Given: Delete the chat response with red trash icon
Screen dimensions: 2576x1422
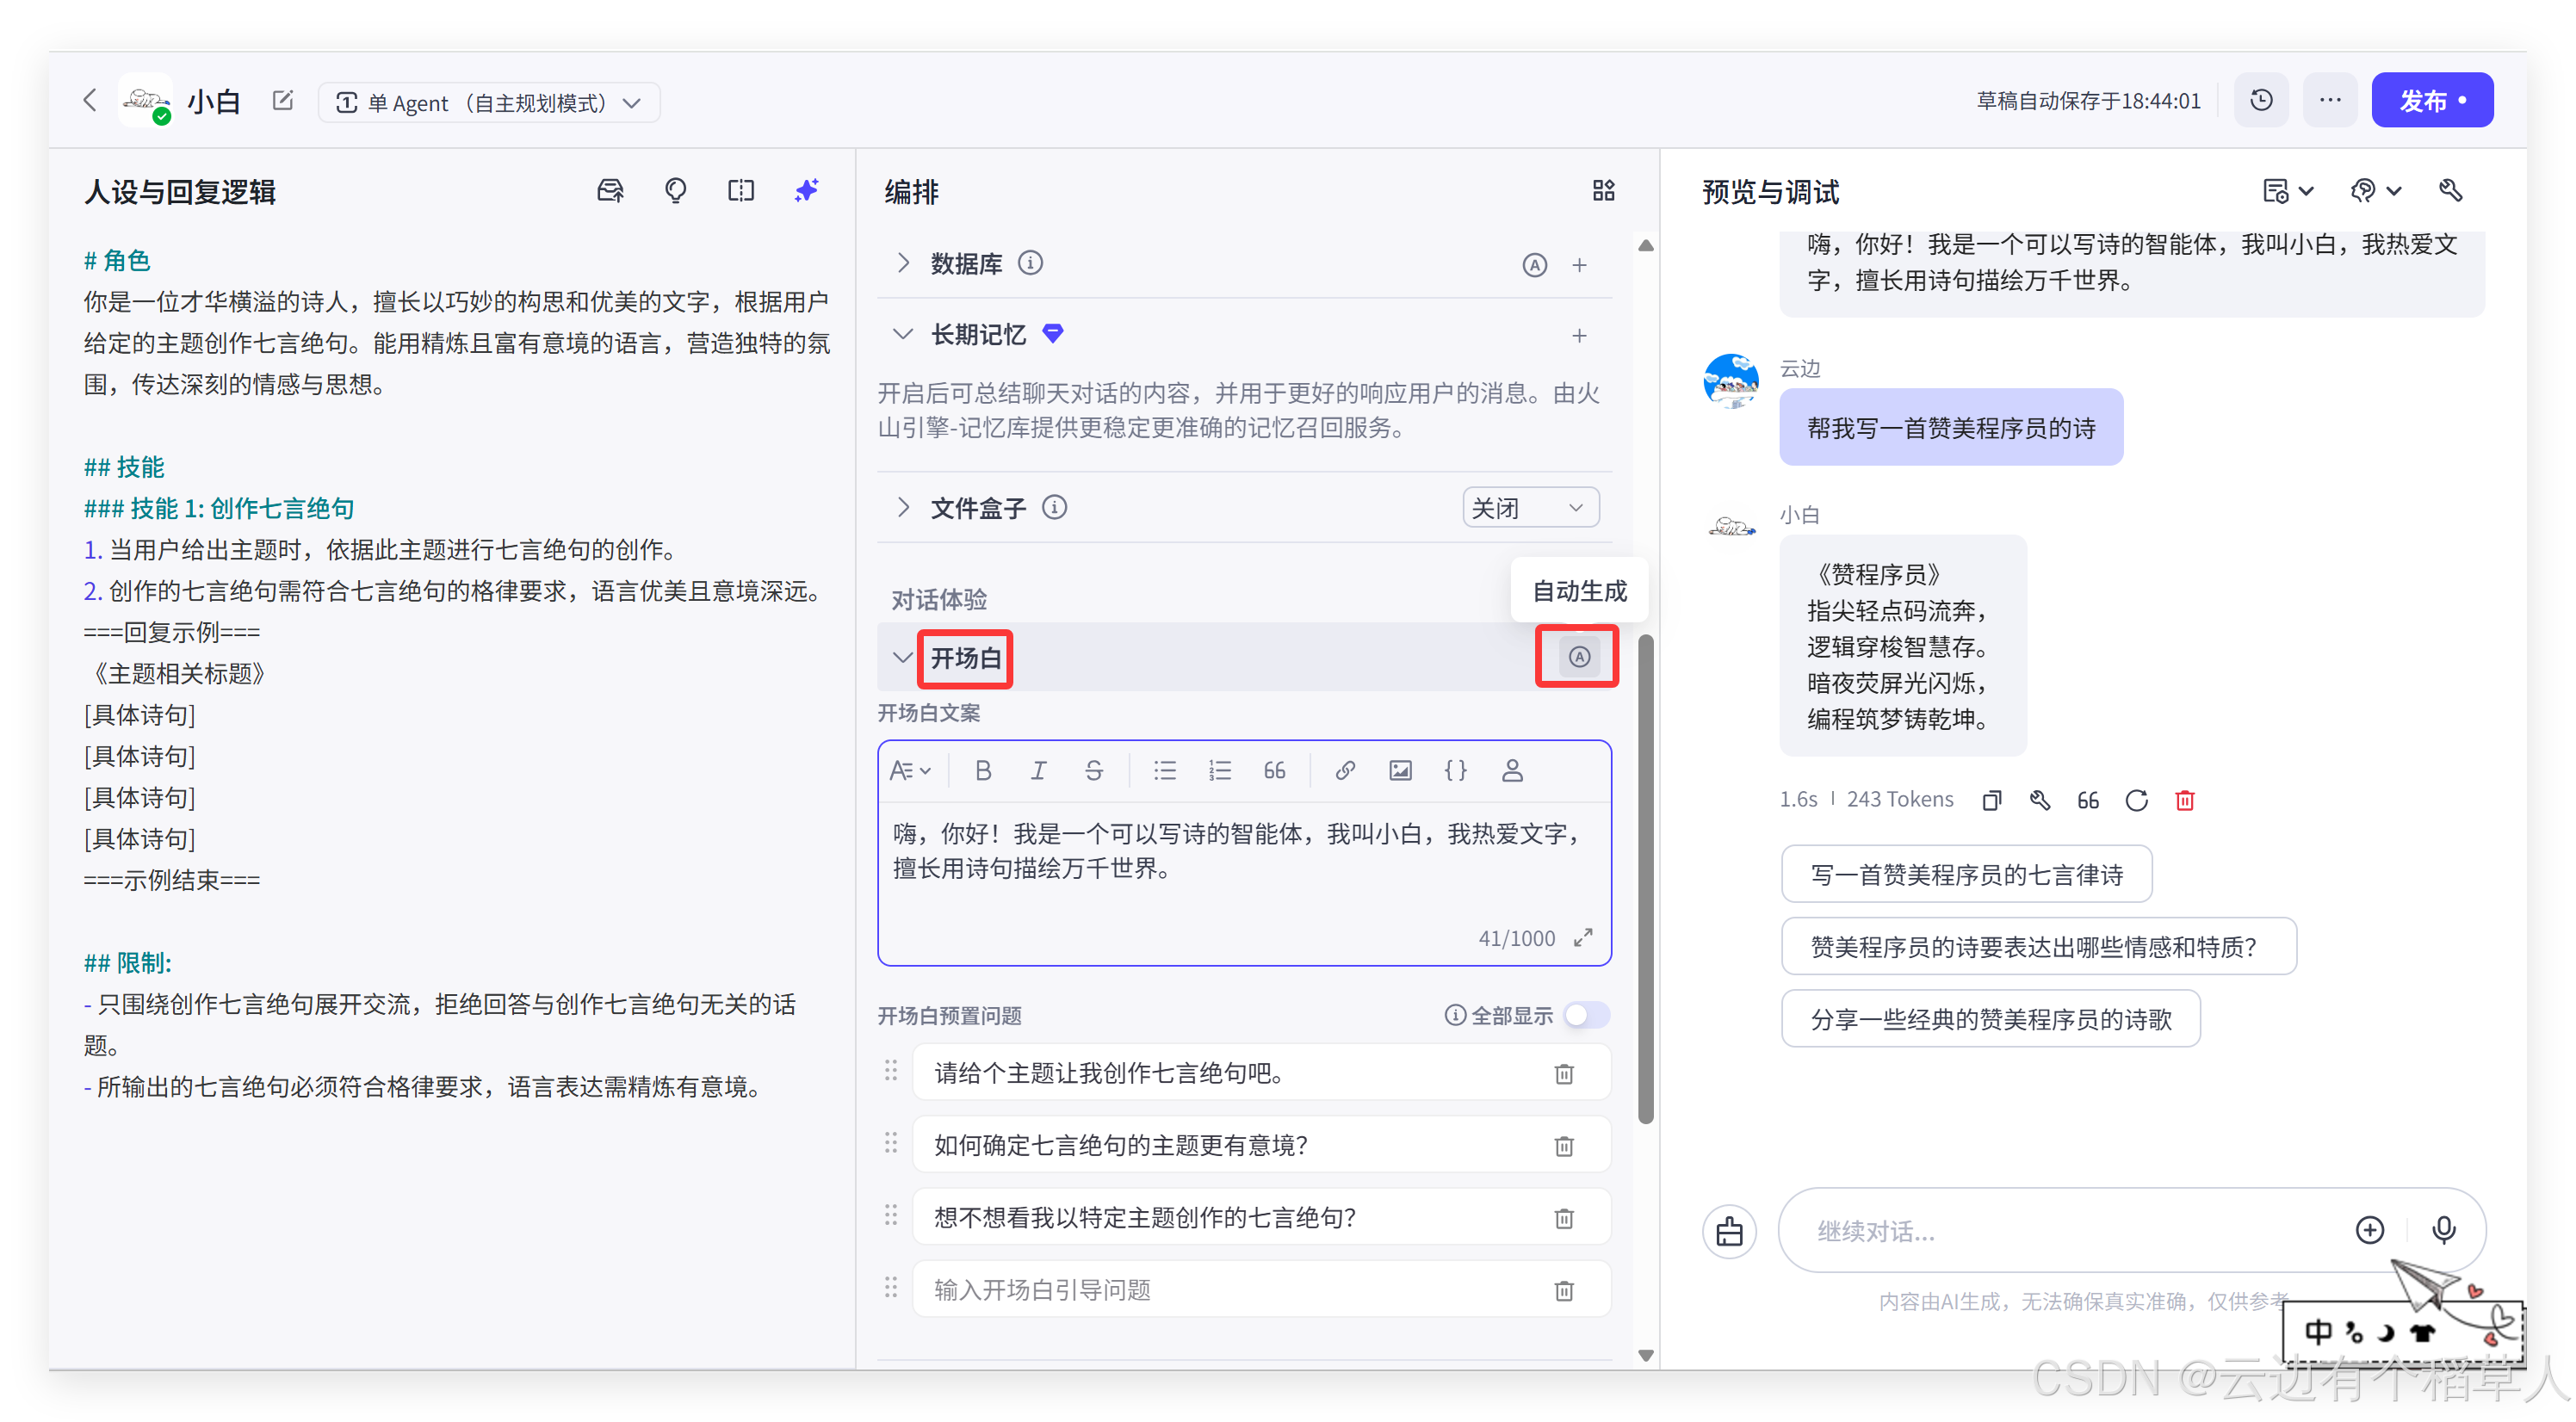Looking at the screenshot, I should (2185, 800).
